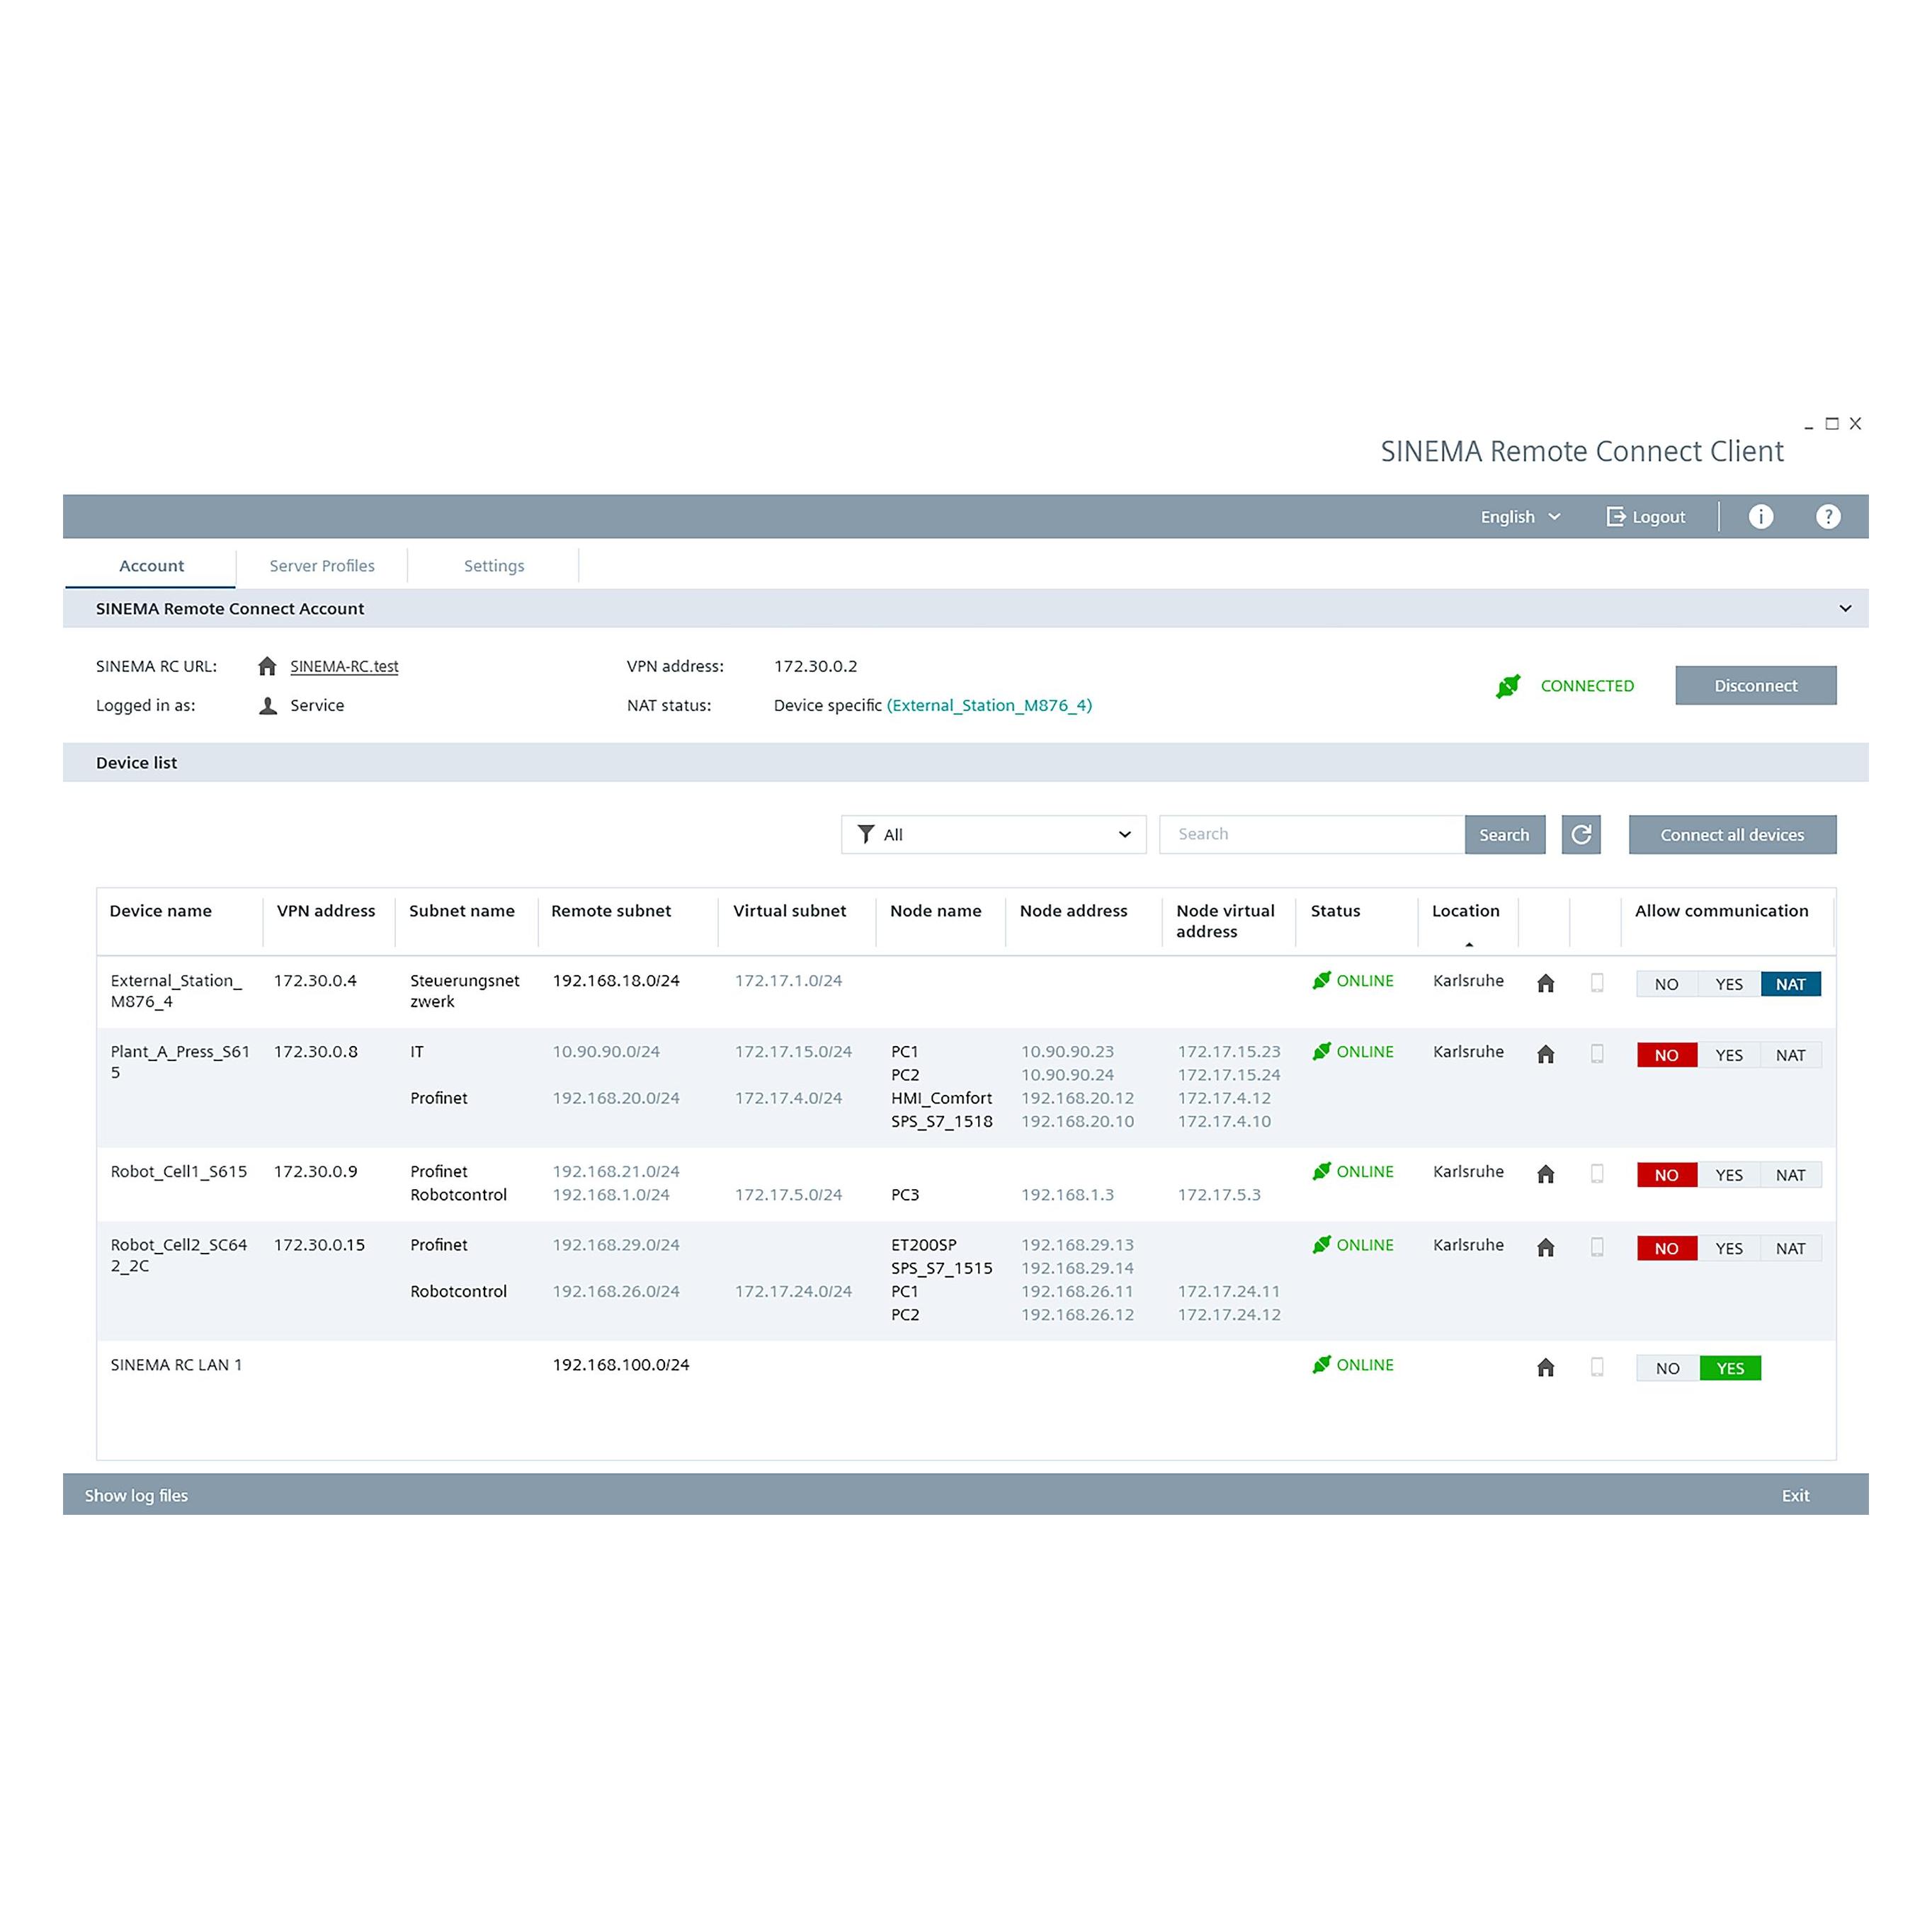
Task: Click the External_Station_M876_4 NAT status link
Action: (x=989, y=705)
